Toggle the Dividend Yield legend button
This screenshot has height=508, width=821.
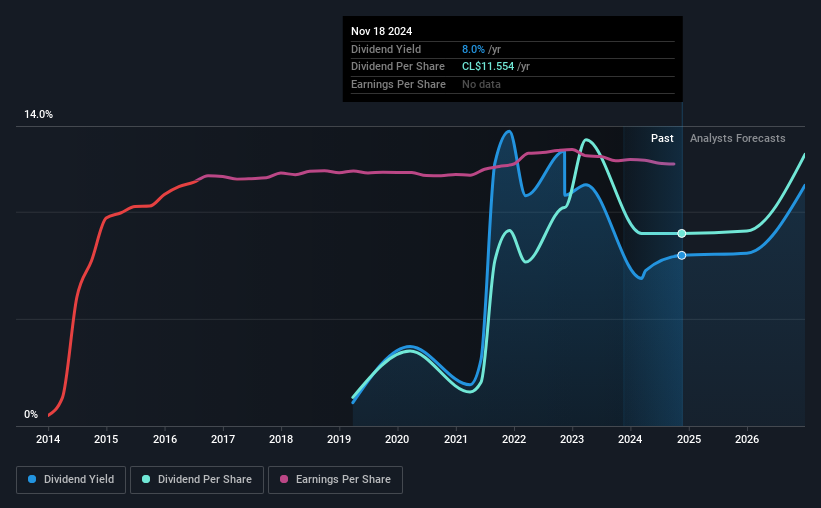(71, 480)
